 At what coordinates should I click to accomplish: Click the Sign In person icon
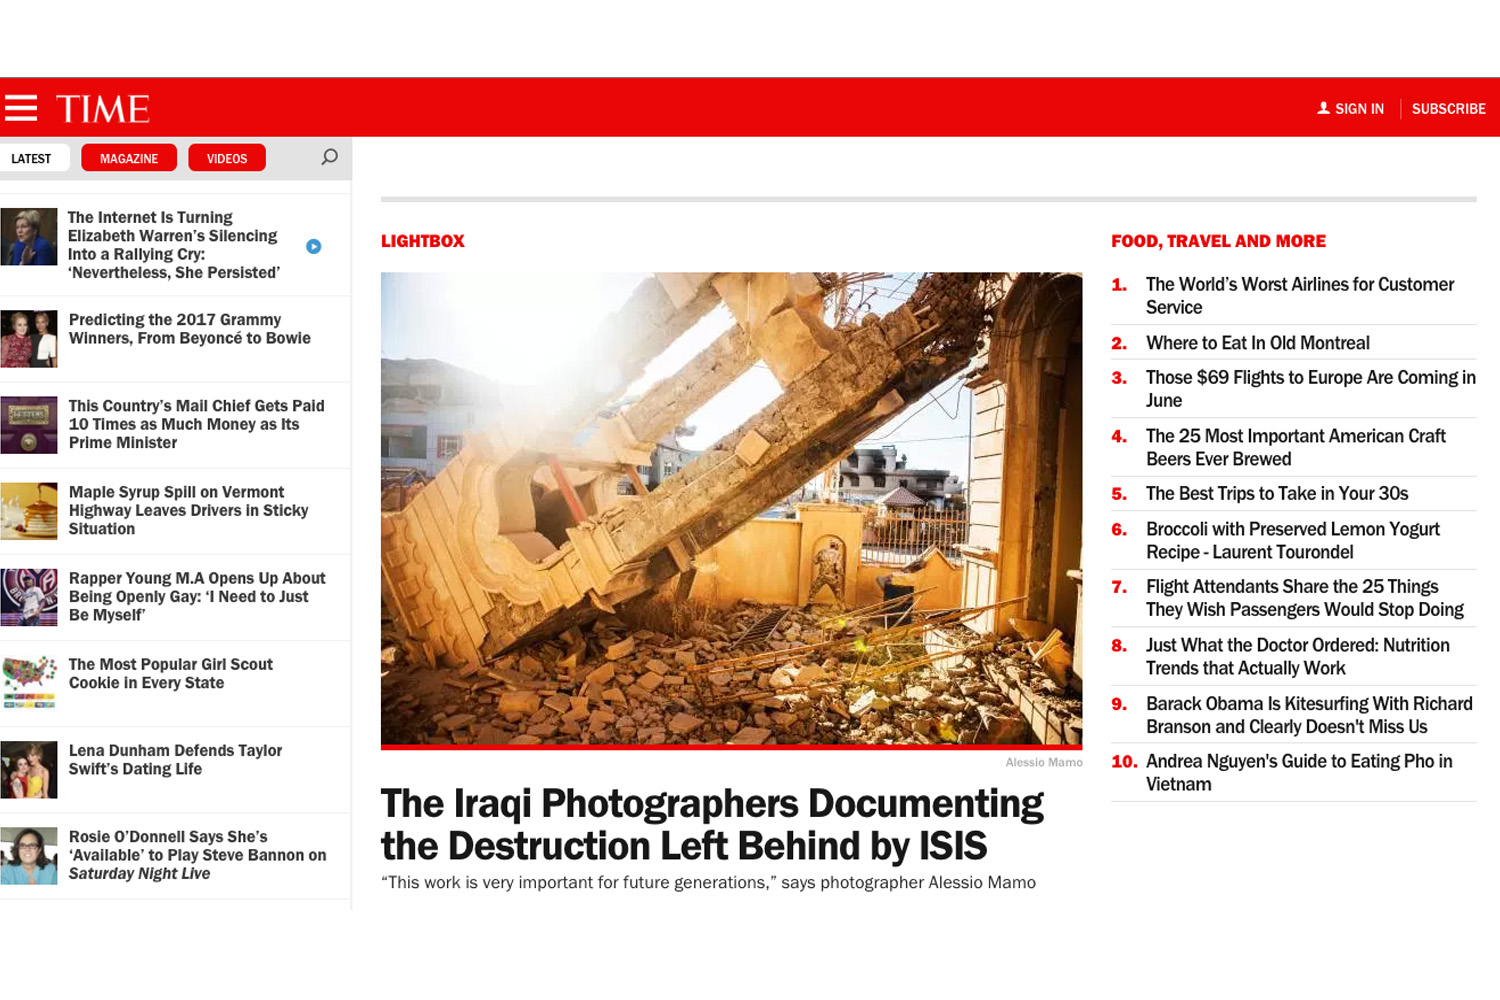[x=1323, y=108]
